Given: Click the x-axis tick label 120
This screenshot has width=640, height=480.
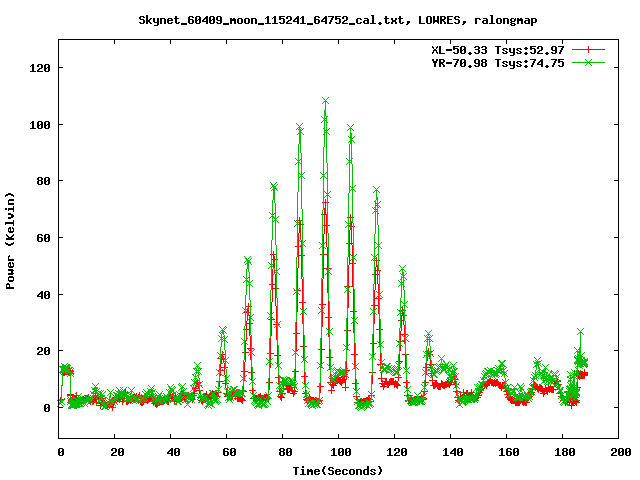Looking at the screenshot, I should coord(397,452).
